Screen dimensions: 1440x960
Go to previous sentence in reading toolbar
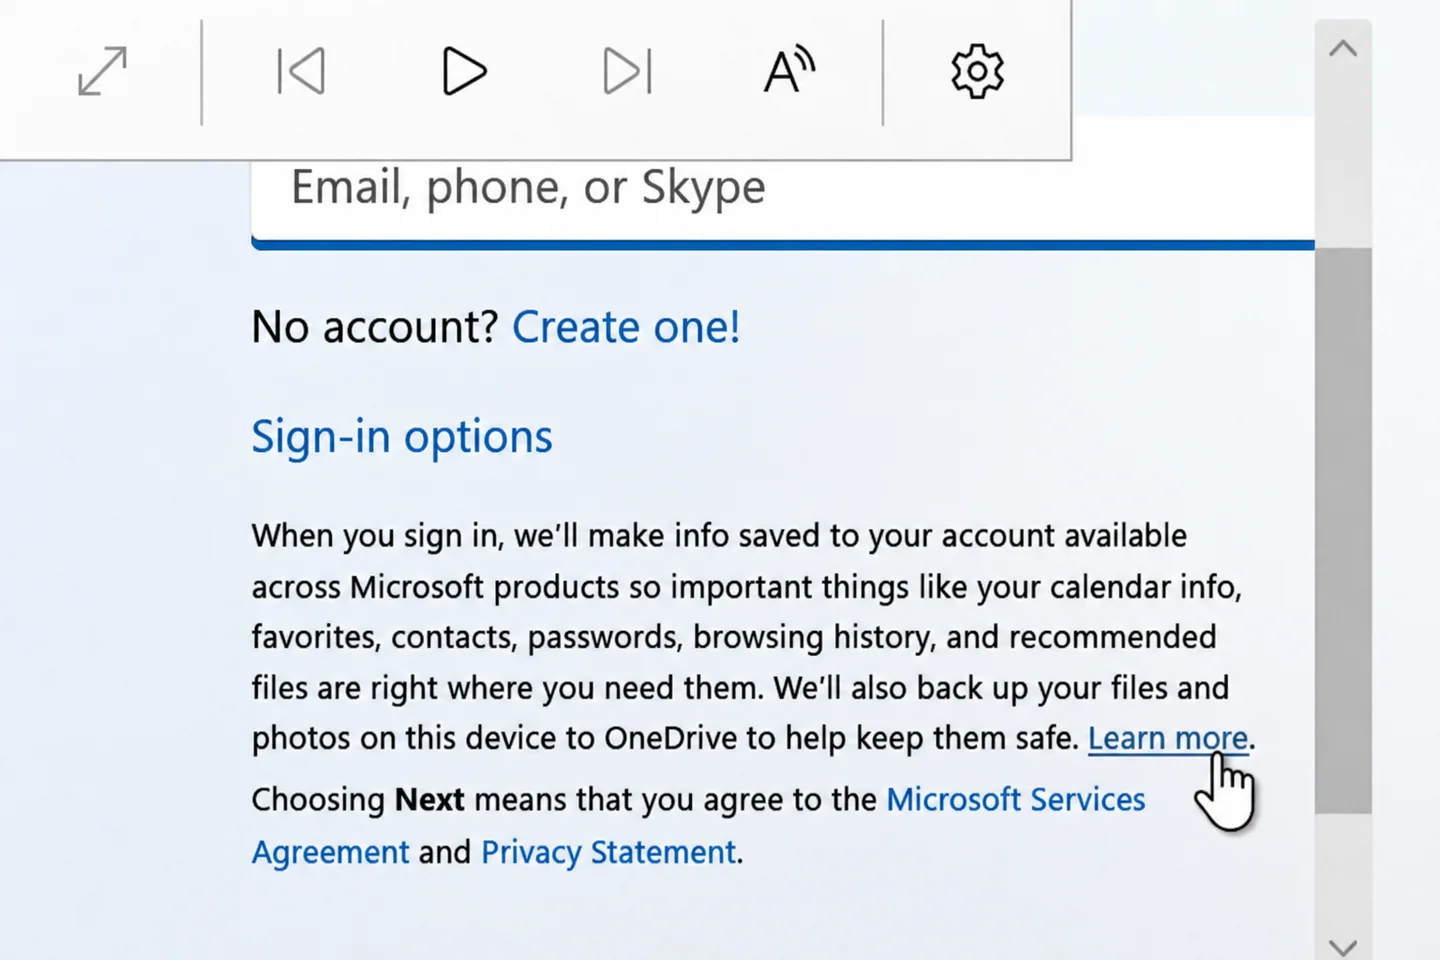point(301,72)
